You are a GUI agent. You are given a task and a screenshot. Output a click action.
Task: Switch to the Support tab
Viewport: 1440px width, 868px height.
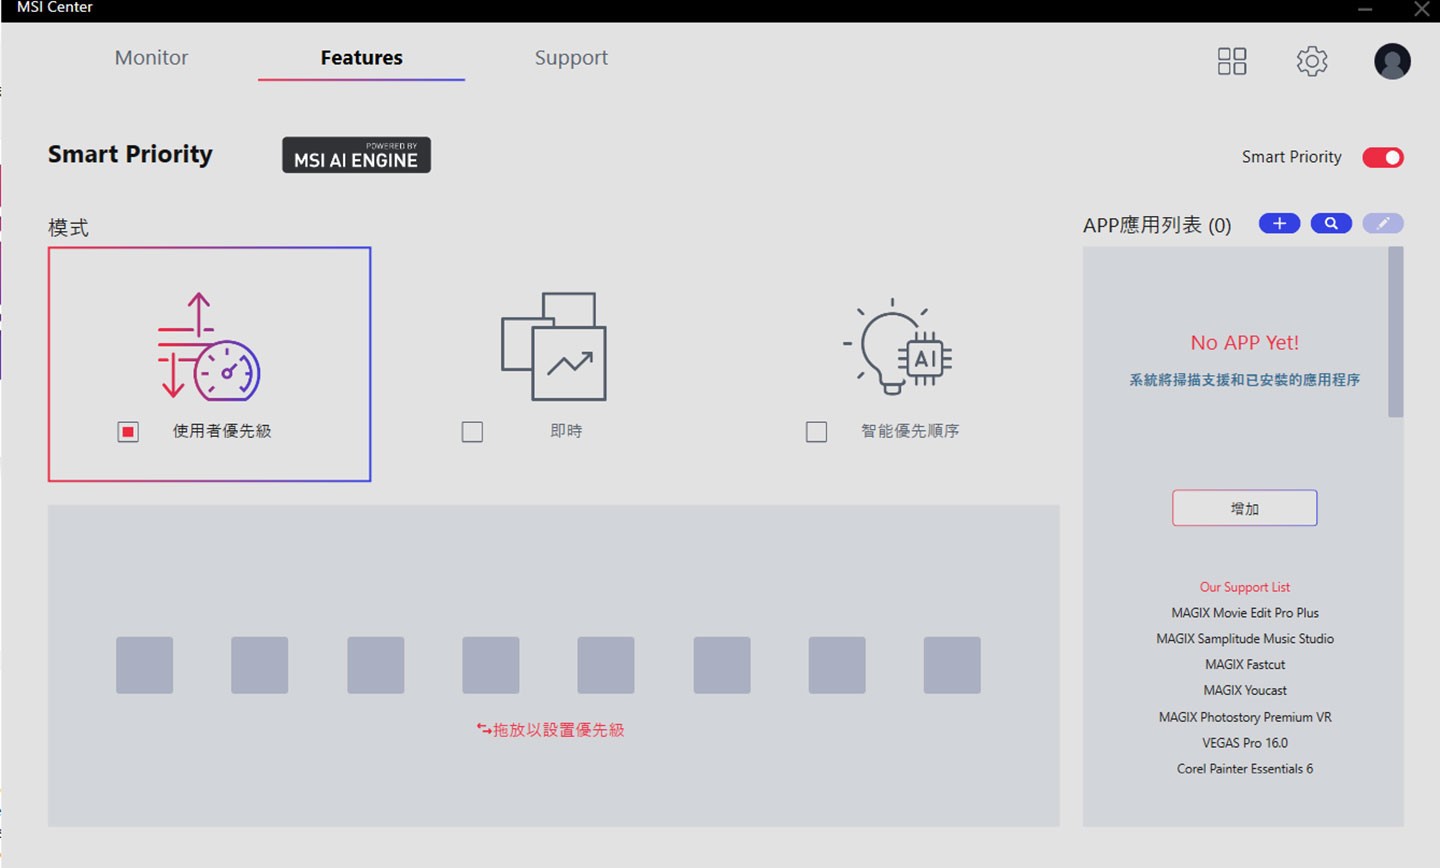571,58
